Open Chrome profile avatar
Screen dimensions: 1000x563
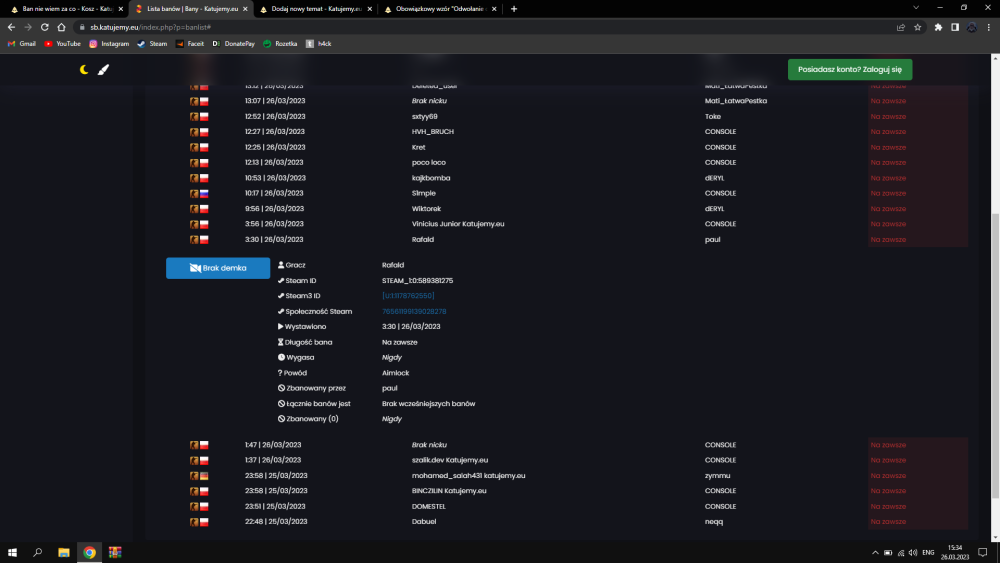[x=972, y=27]
